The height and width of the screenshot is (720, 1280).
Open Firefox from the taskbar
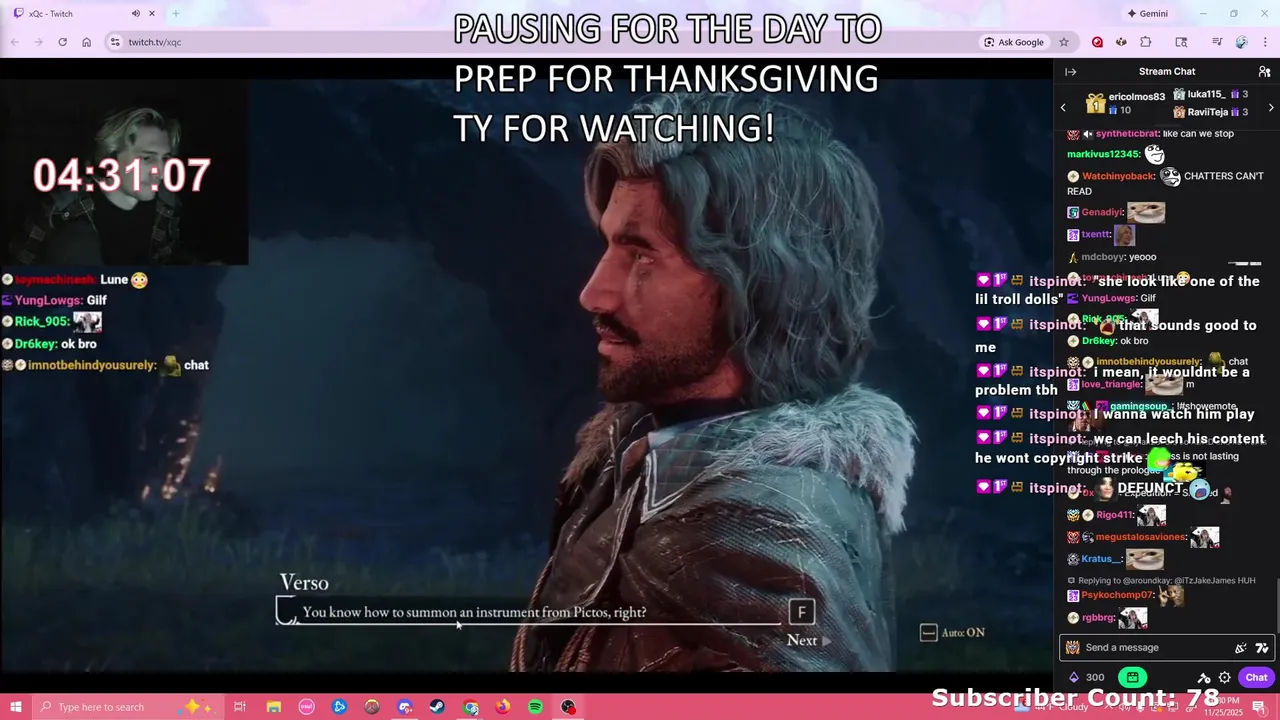pos(503,707)
